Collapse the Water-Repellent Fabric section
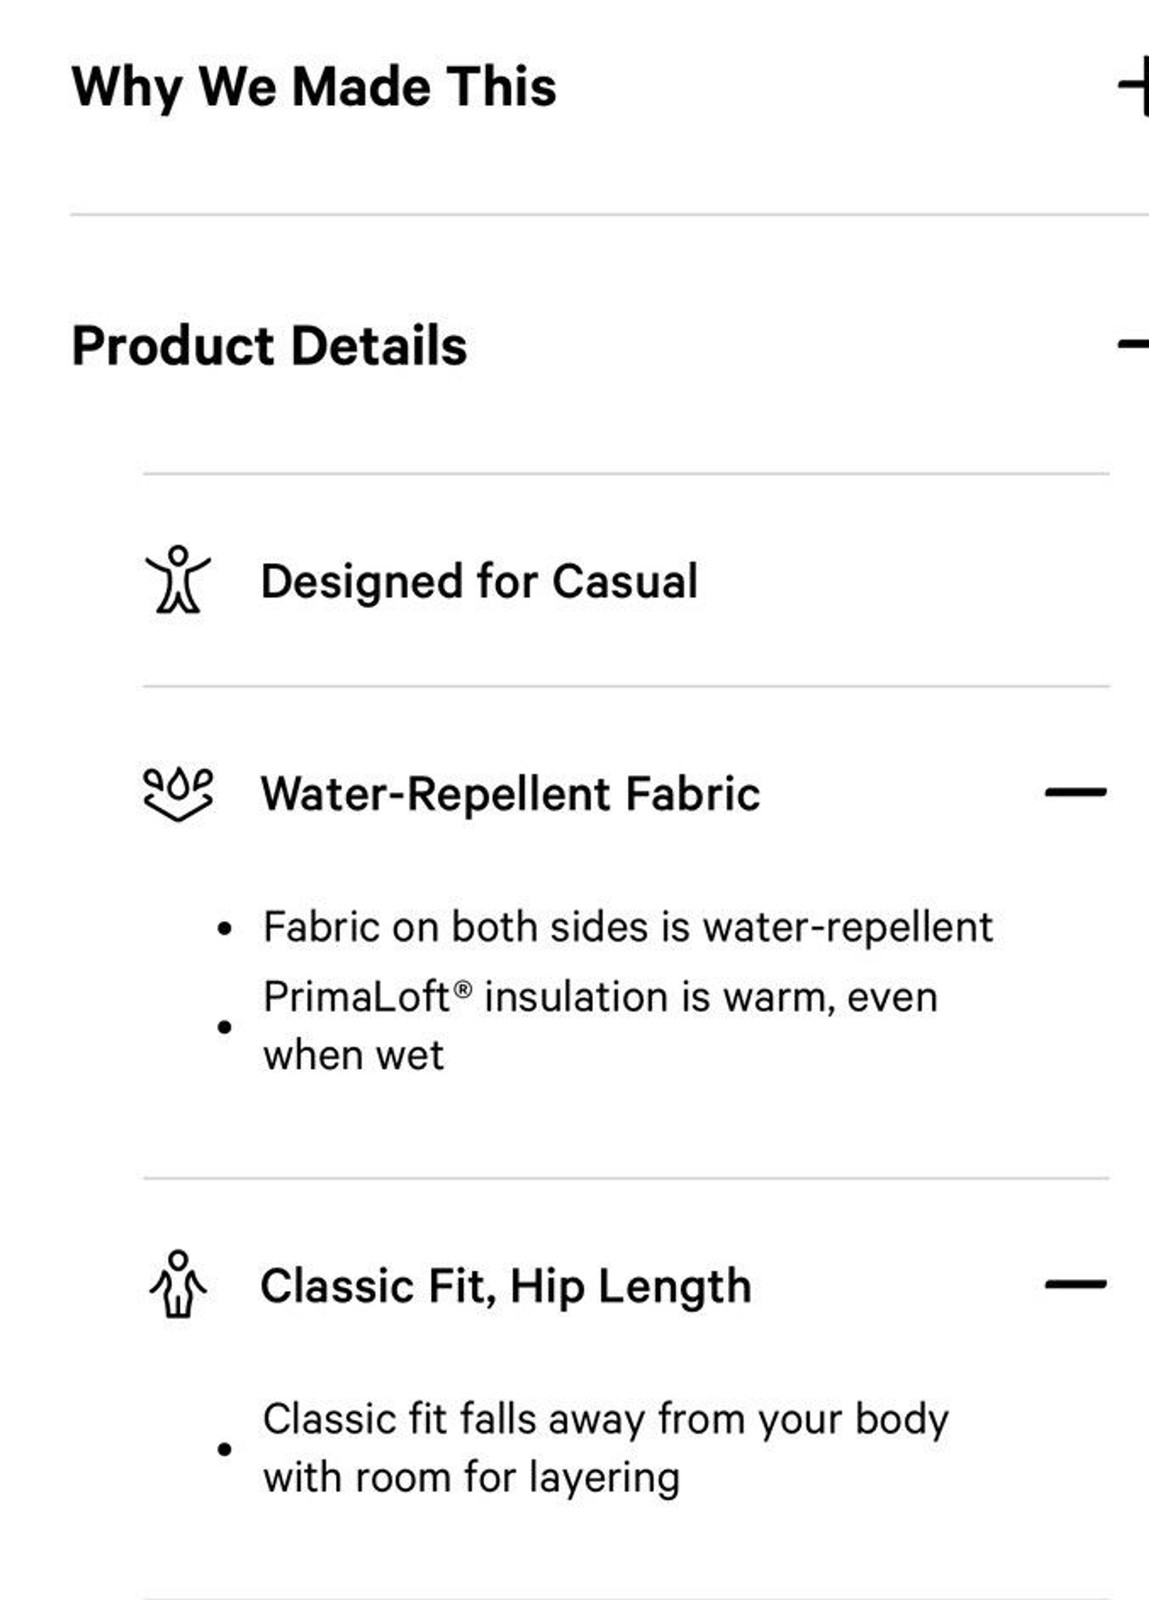The image size is (1149, 1600). 1075,793
